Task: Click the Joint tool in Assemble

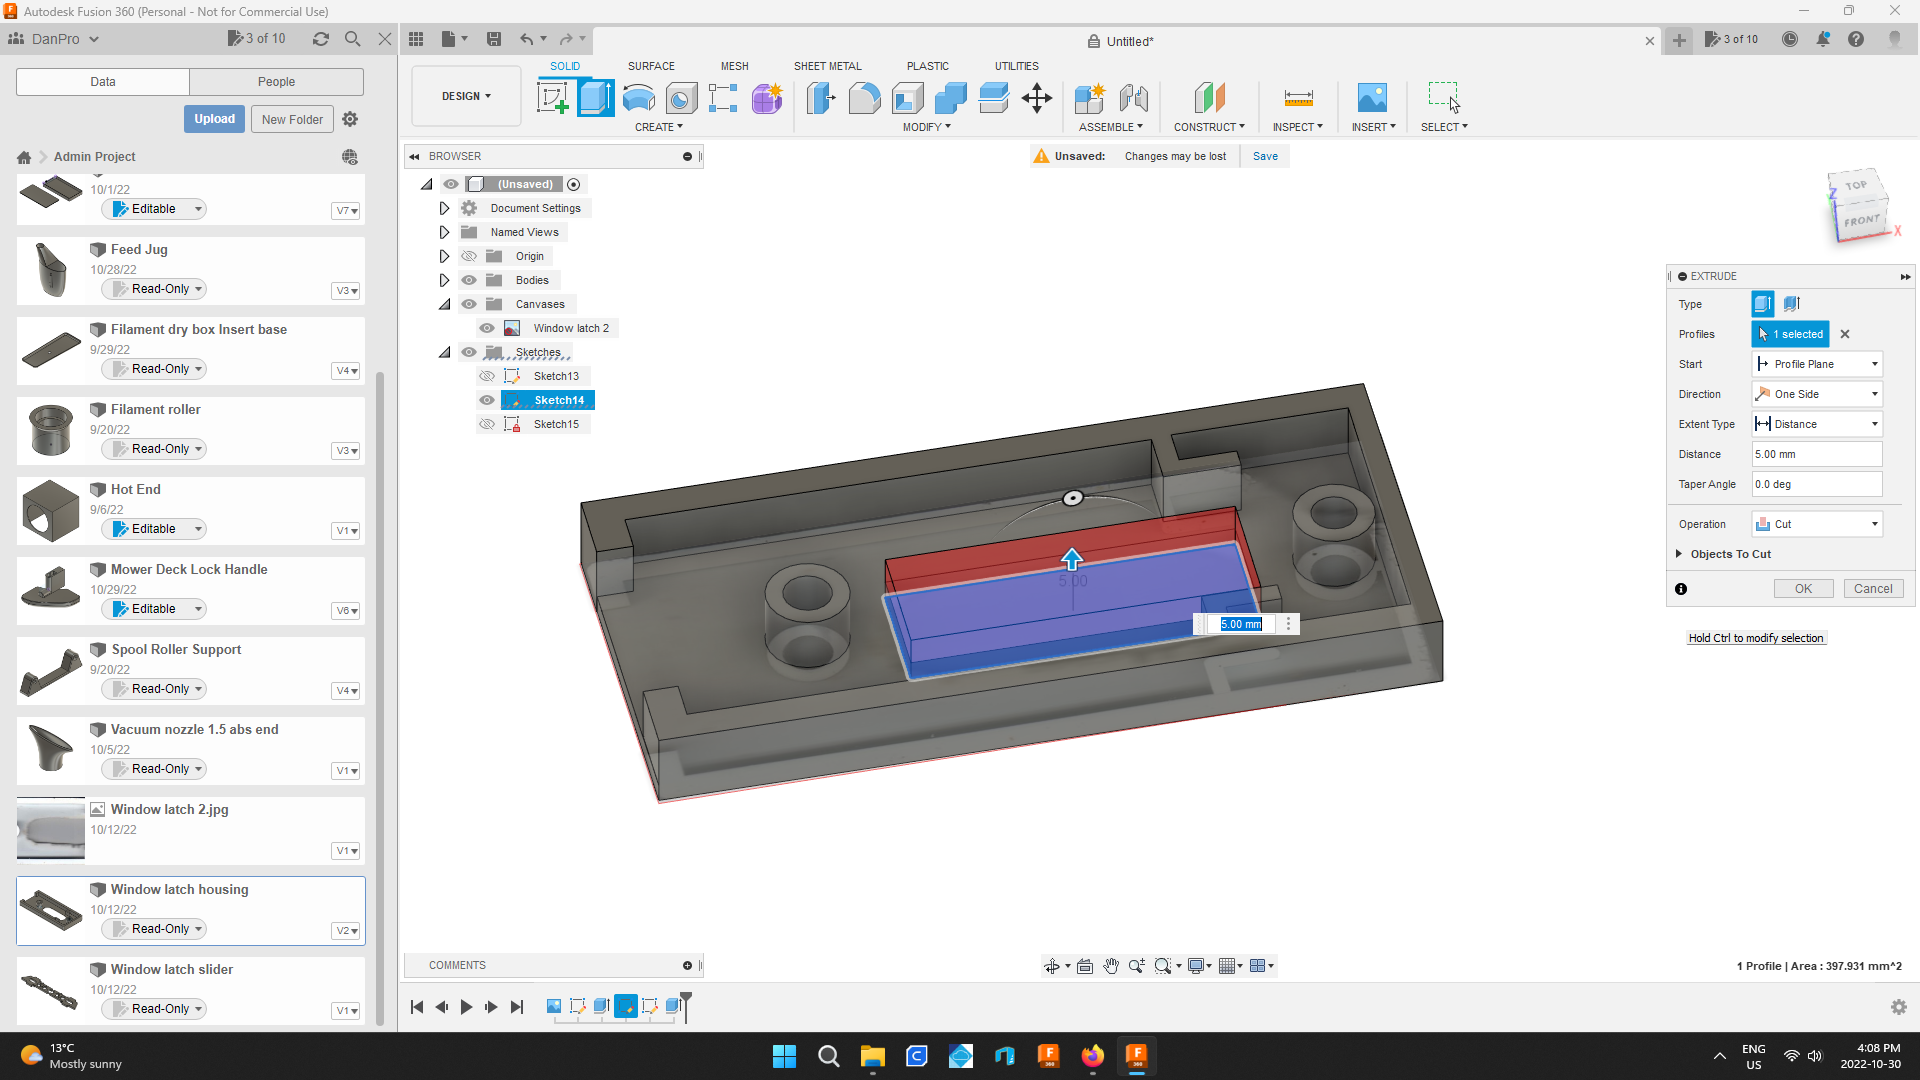Action: pyautogui.click(x=1133, y=100)
